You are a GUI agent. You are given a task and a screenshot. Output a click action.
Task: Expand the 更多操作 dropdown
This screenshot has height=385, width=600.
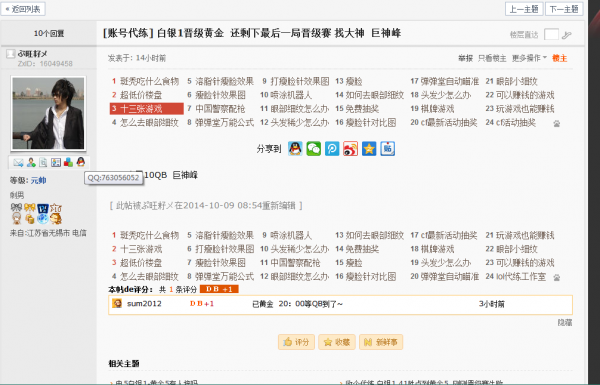pos(529,58)
